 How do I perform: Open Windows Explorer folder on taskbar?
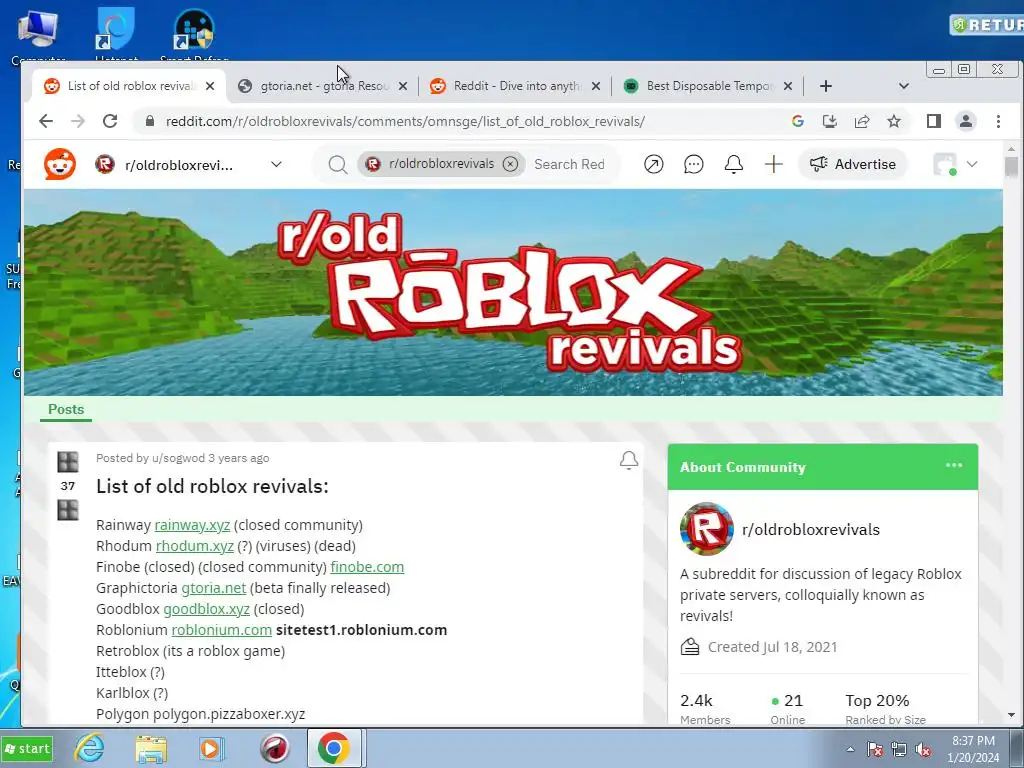tap(151, 748)
